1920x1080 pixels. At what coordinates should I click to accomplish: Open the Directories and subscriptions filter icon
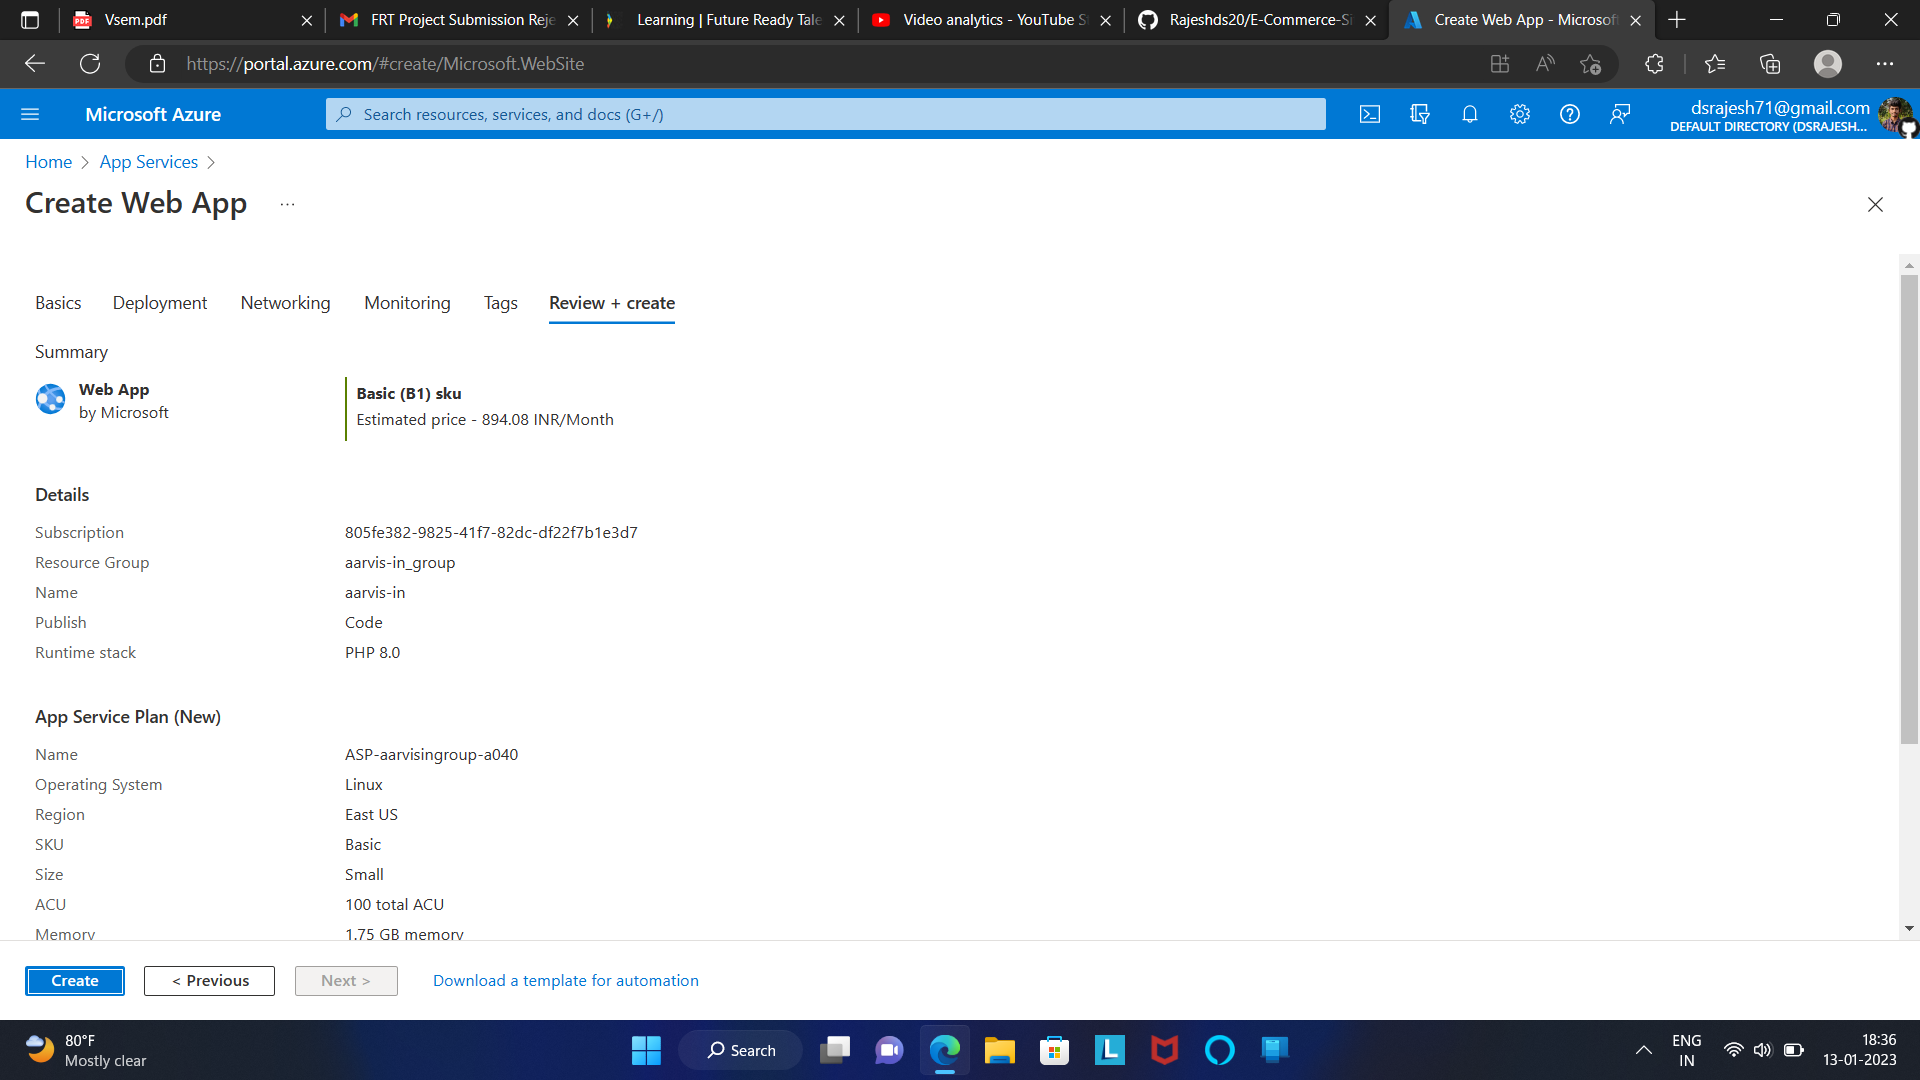[x=1420, y=114]
